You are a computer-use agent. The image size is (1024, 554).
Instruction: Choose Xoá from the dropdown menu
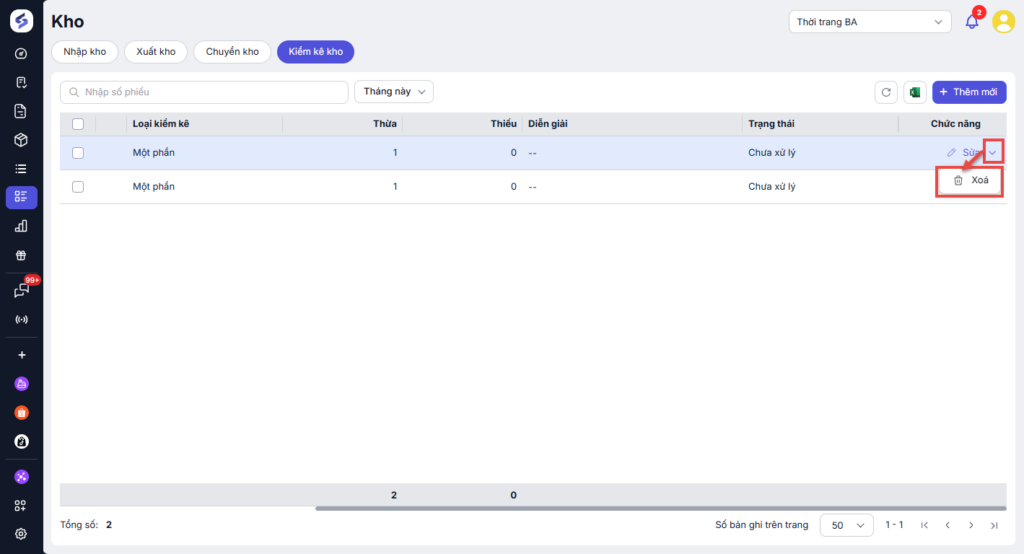tap(970, 180)
